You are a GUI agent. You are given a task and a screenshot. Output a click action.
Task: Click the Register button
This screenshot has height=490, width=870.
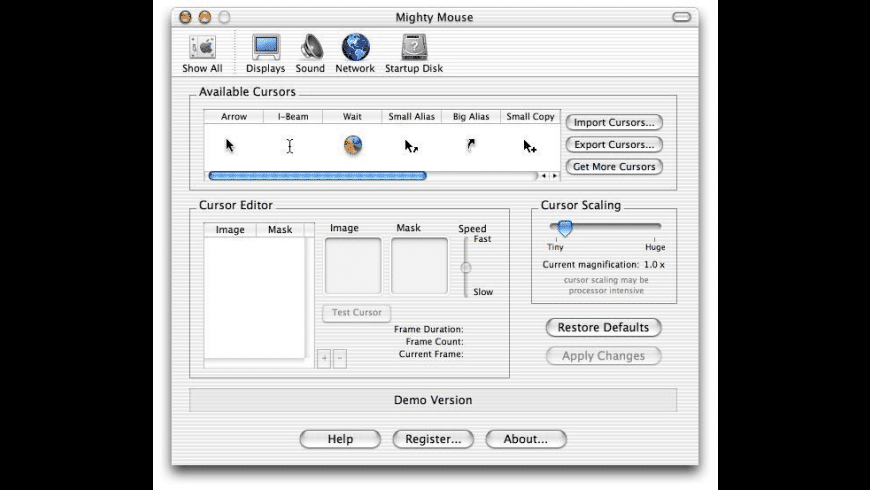(x=433, y=439)
